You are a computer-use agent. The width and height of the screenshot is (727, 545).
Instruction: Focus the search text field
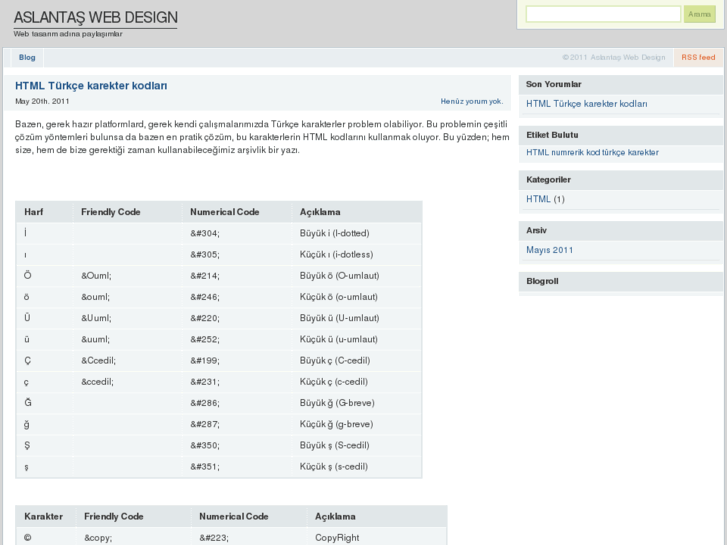click(x=603, y=14)
